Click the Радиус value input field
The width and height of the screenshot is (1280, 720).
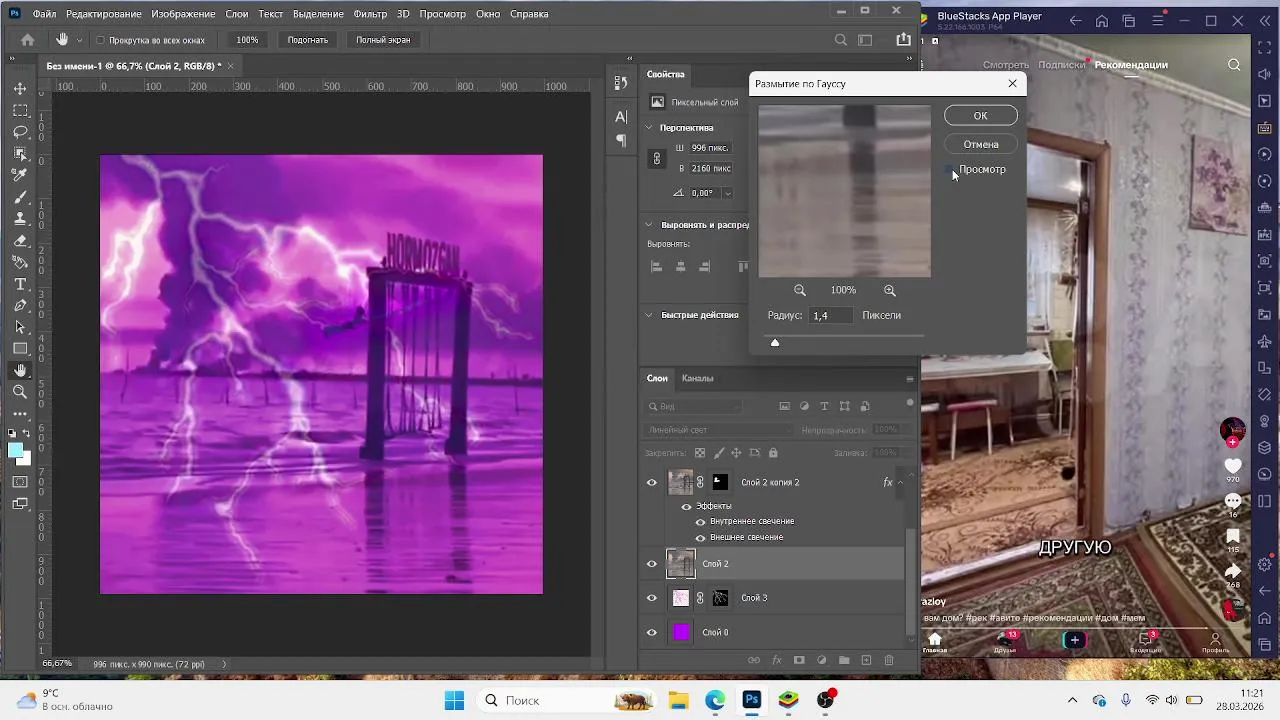[831, 315]
